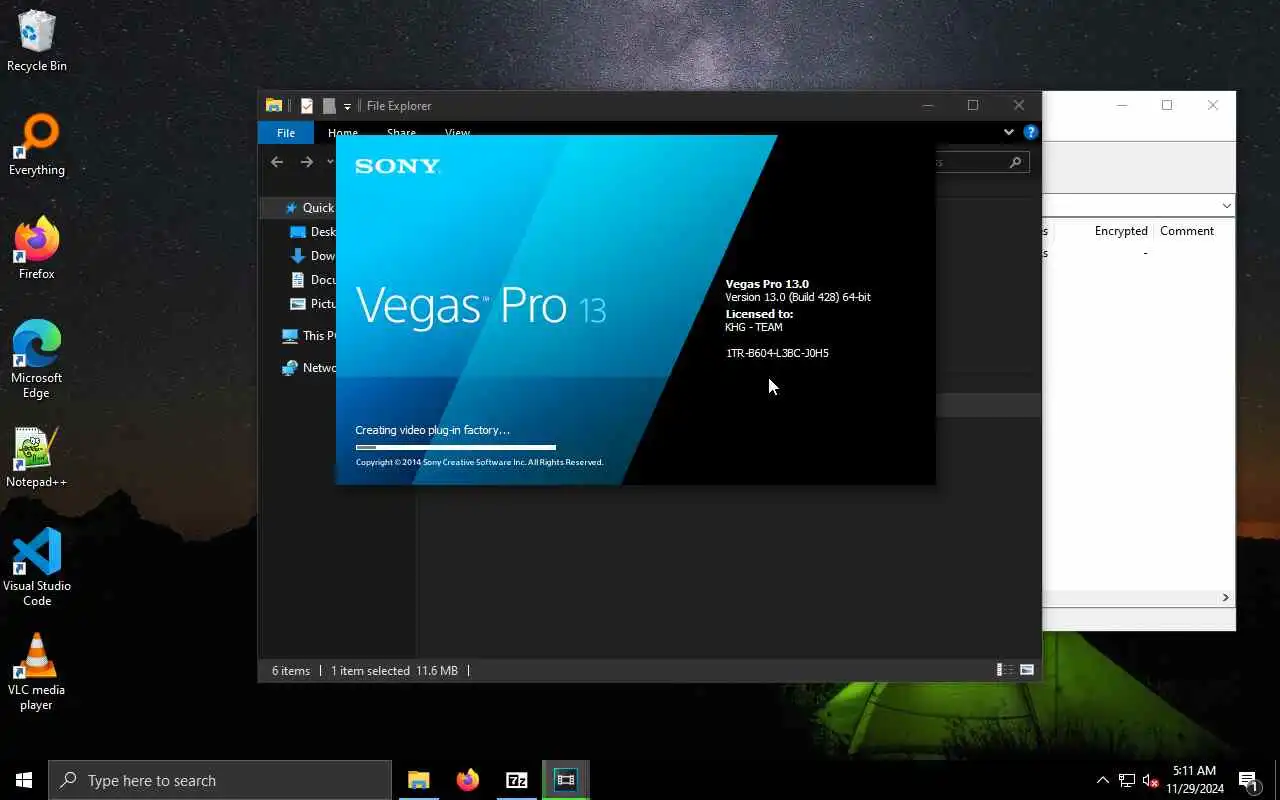Click the Encrypted column header in 7-Zip
Viewport: 1280px width, 800px height.
pos(1120,231)
